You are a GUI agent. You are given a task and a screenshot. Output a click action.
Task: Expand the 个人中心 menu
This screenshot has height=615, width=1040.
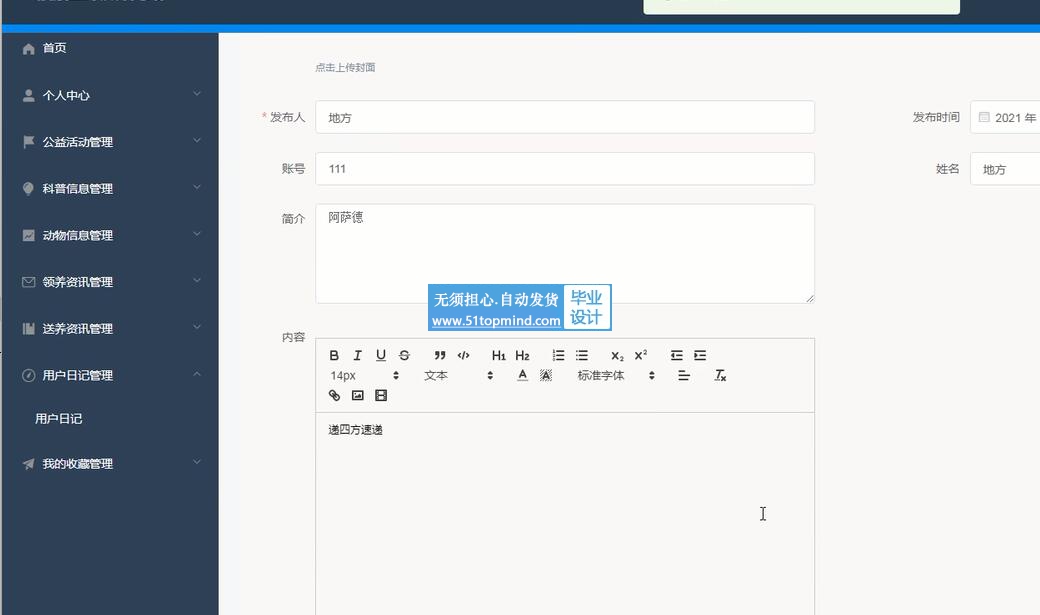pos(110,95)
